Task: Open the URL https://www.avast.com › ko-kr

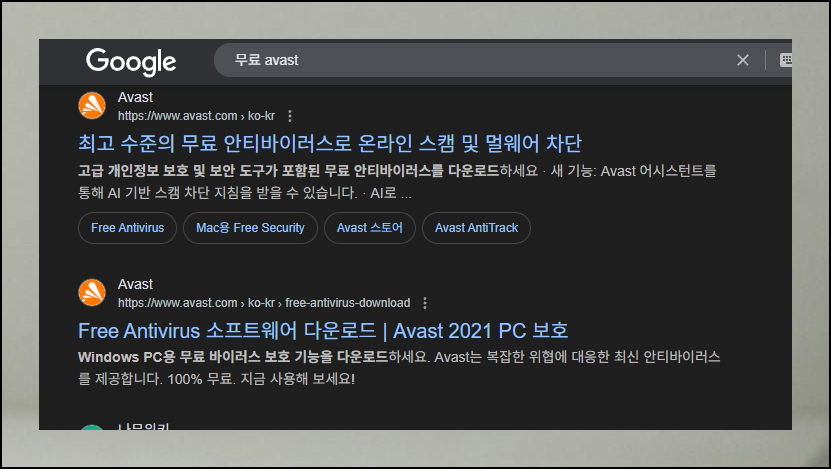Action: [x=196, y=116]
